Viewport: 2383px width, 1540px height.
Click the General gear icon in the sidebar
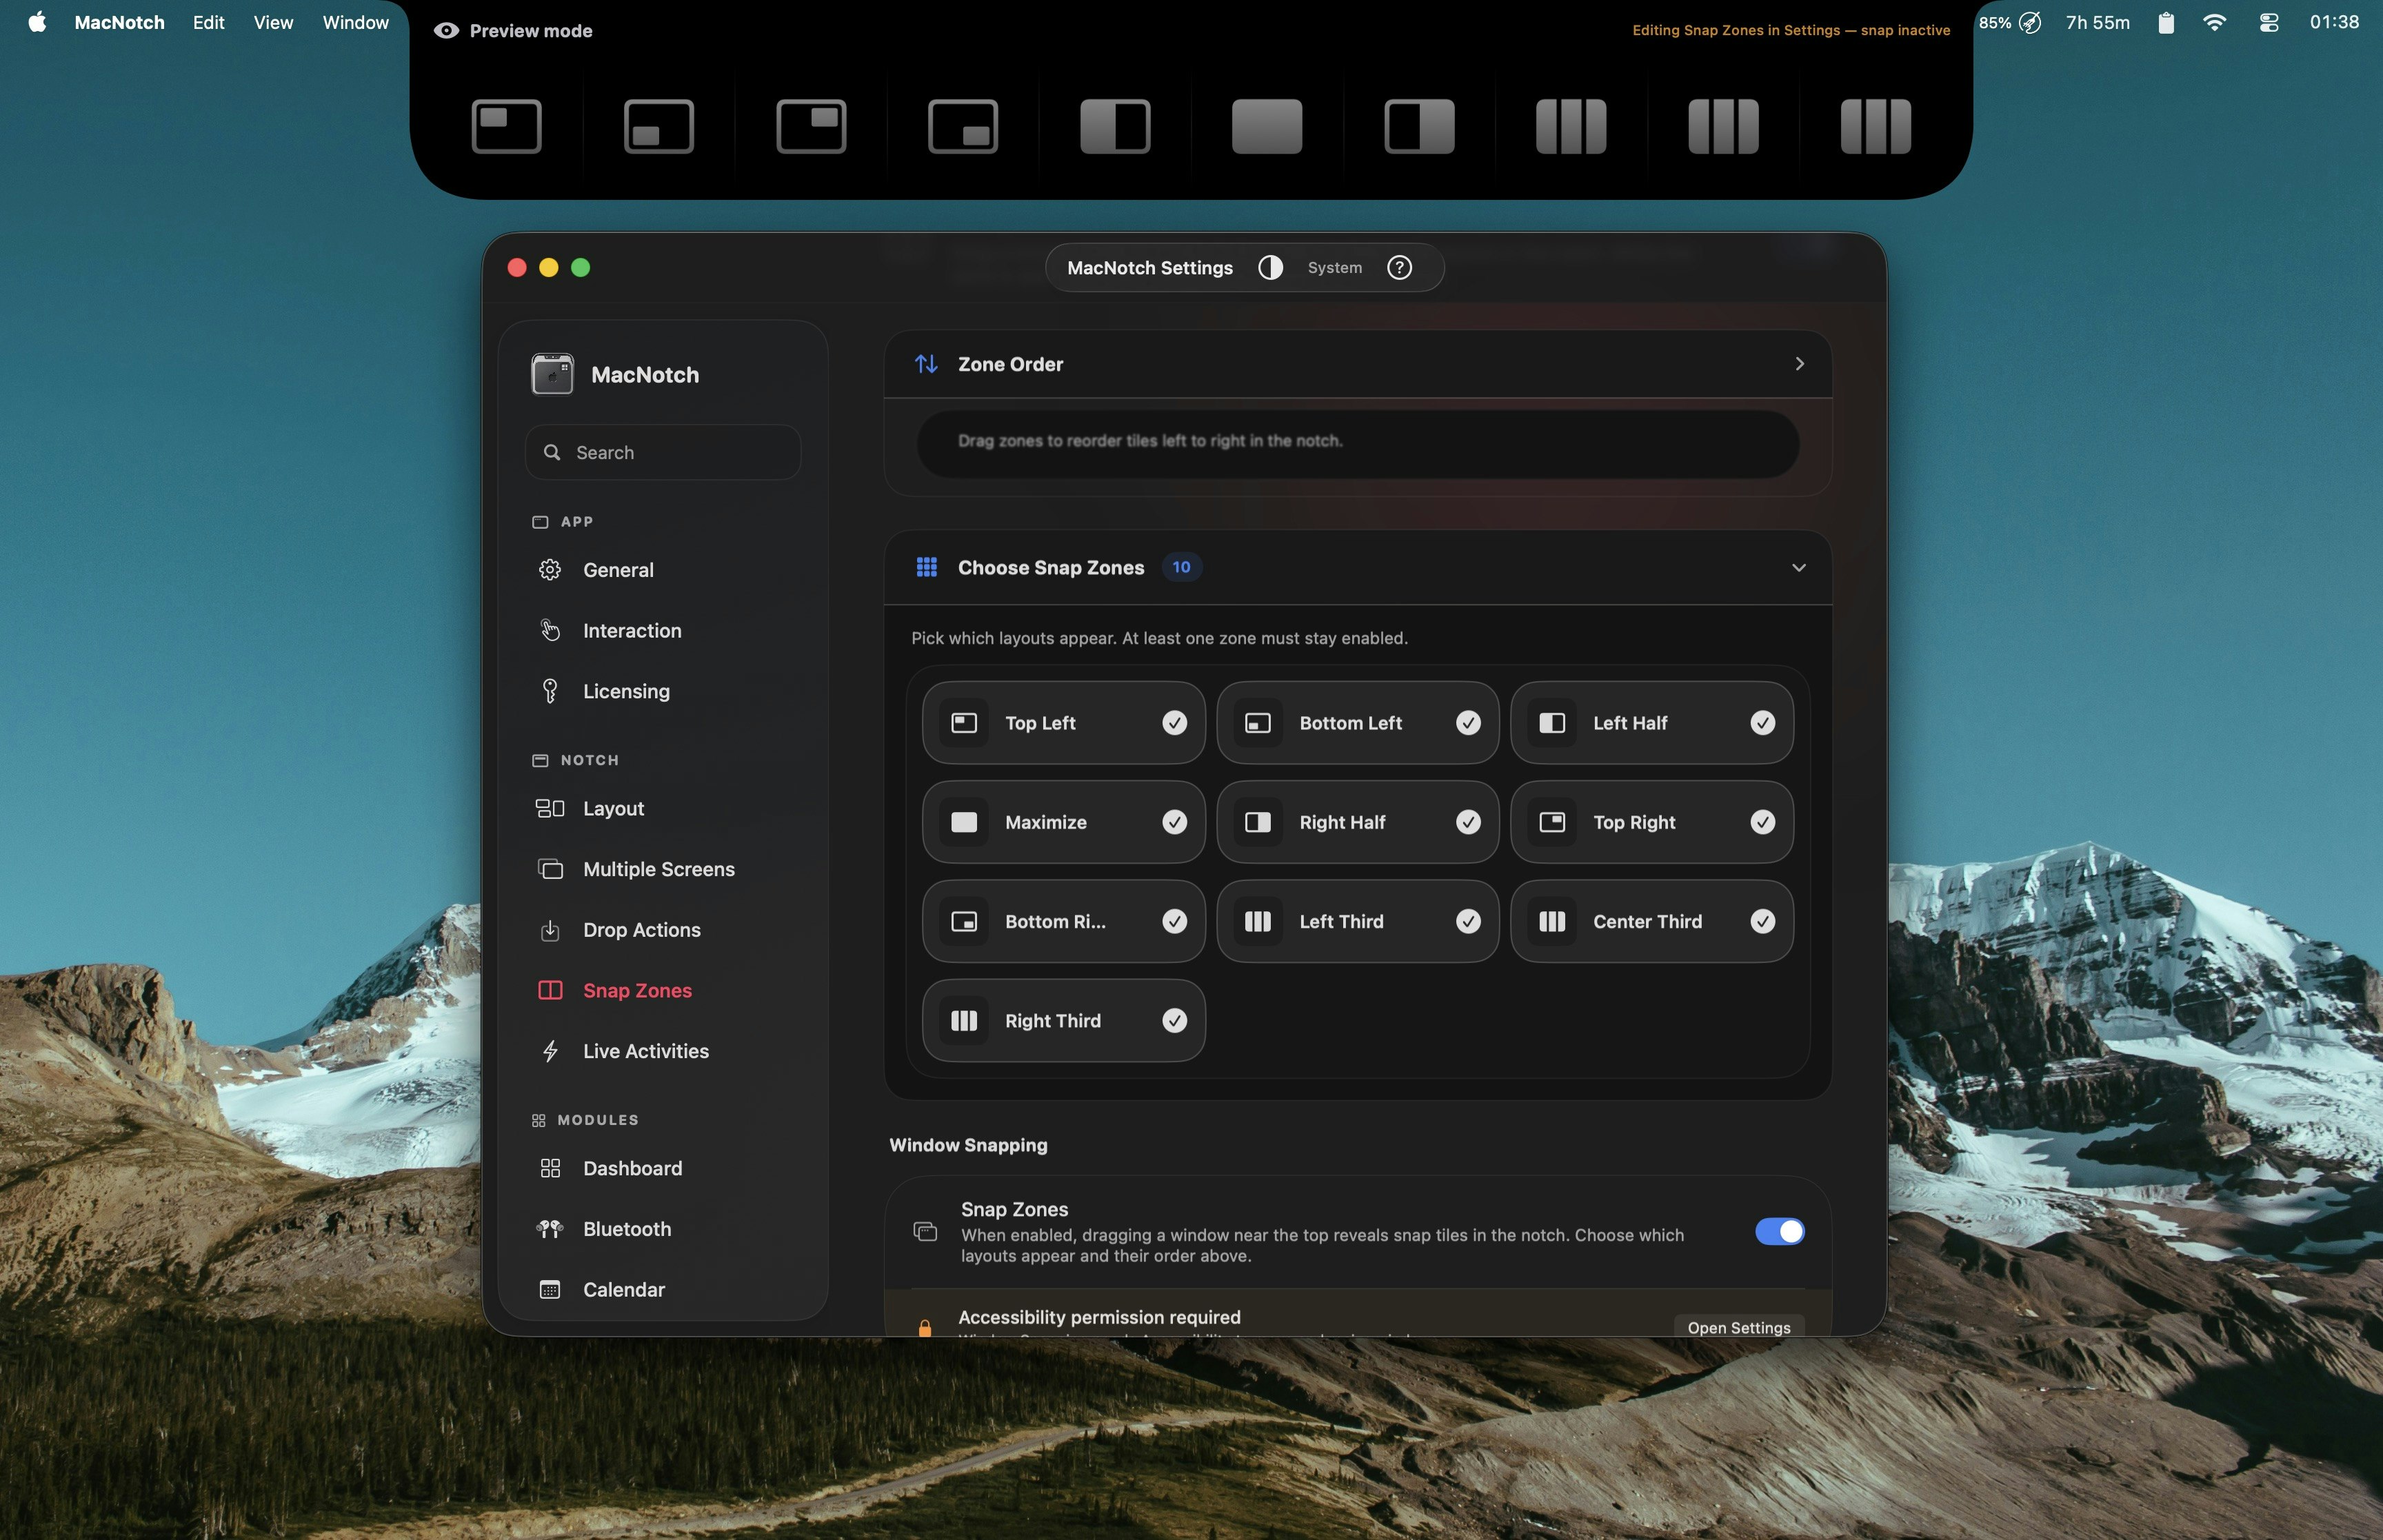[550, 570]
